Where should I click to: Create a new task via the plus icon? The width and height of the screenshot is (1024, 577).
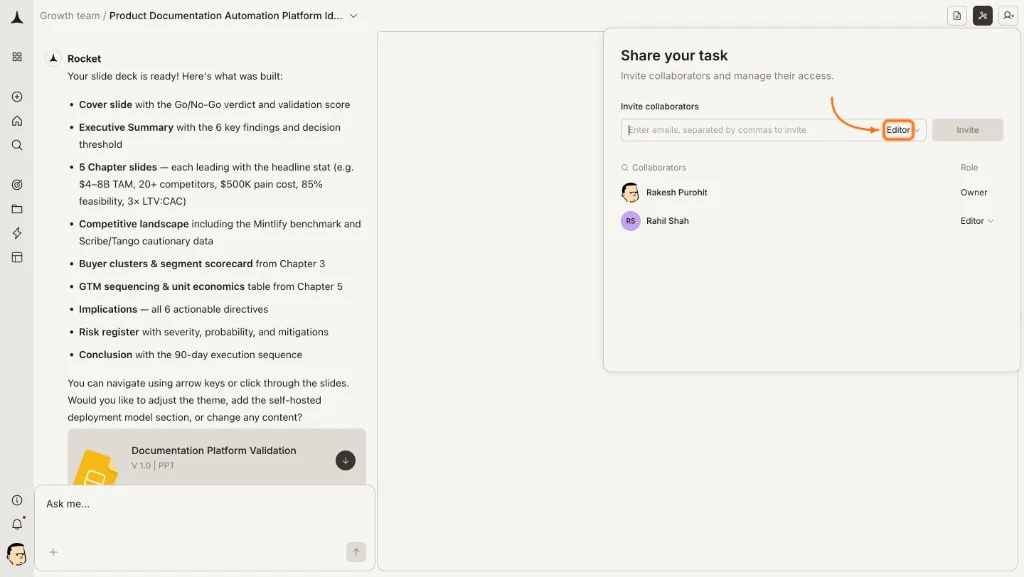[16, 97]
